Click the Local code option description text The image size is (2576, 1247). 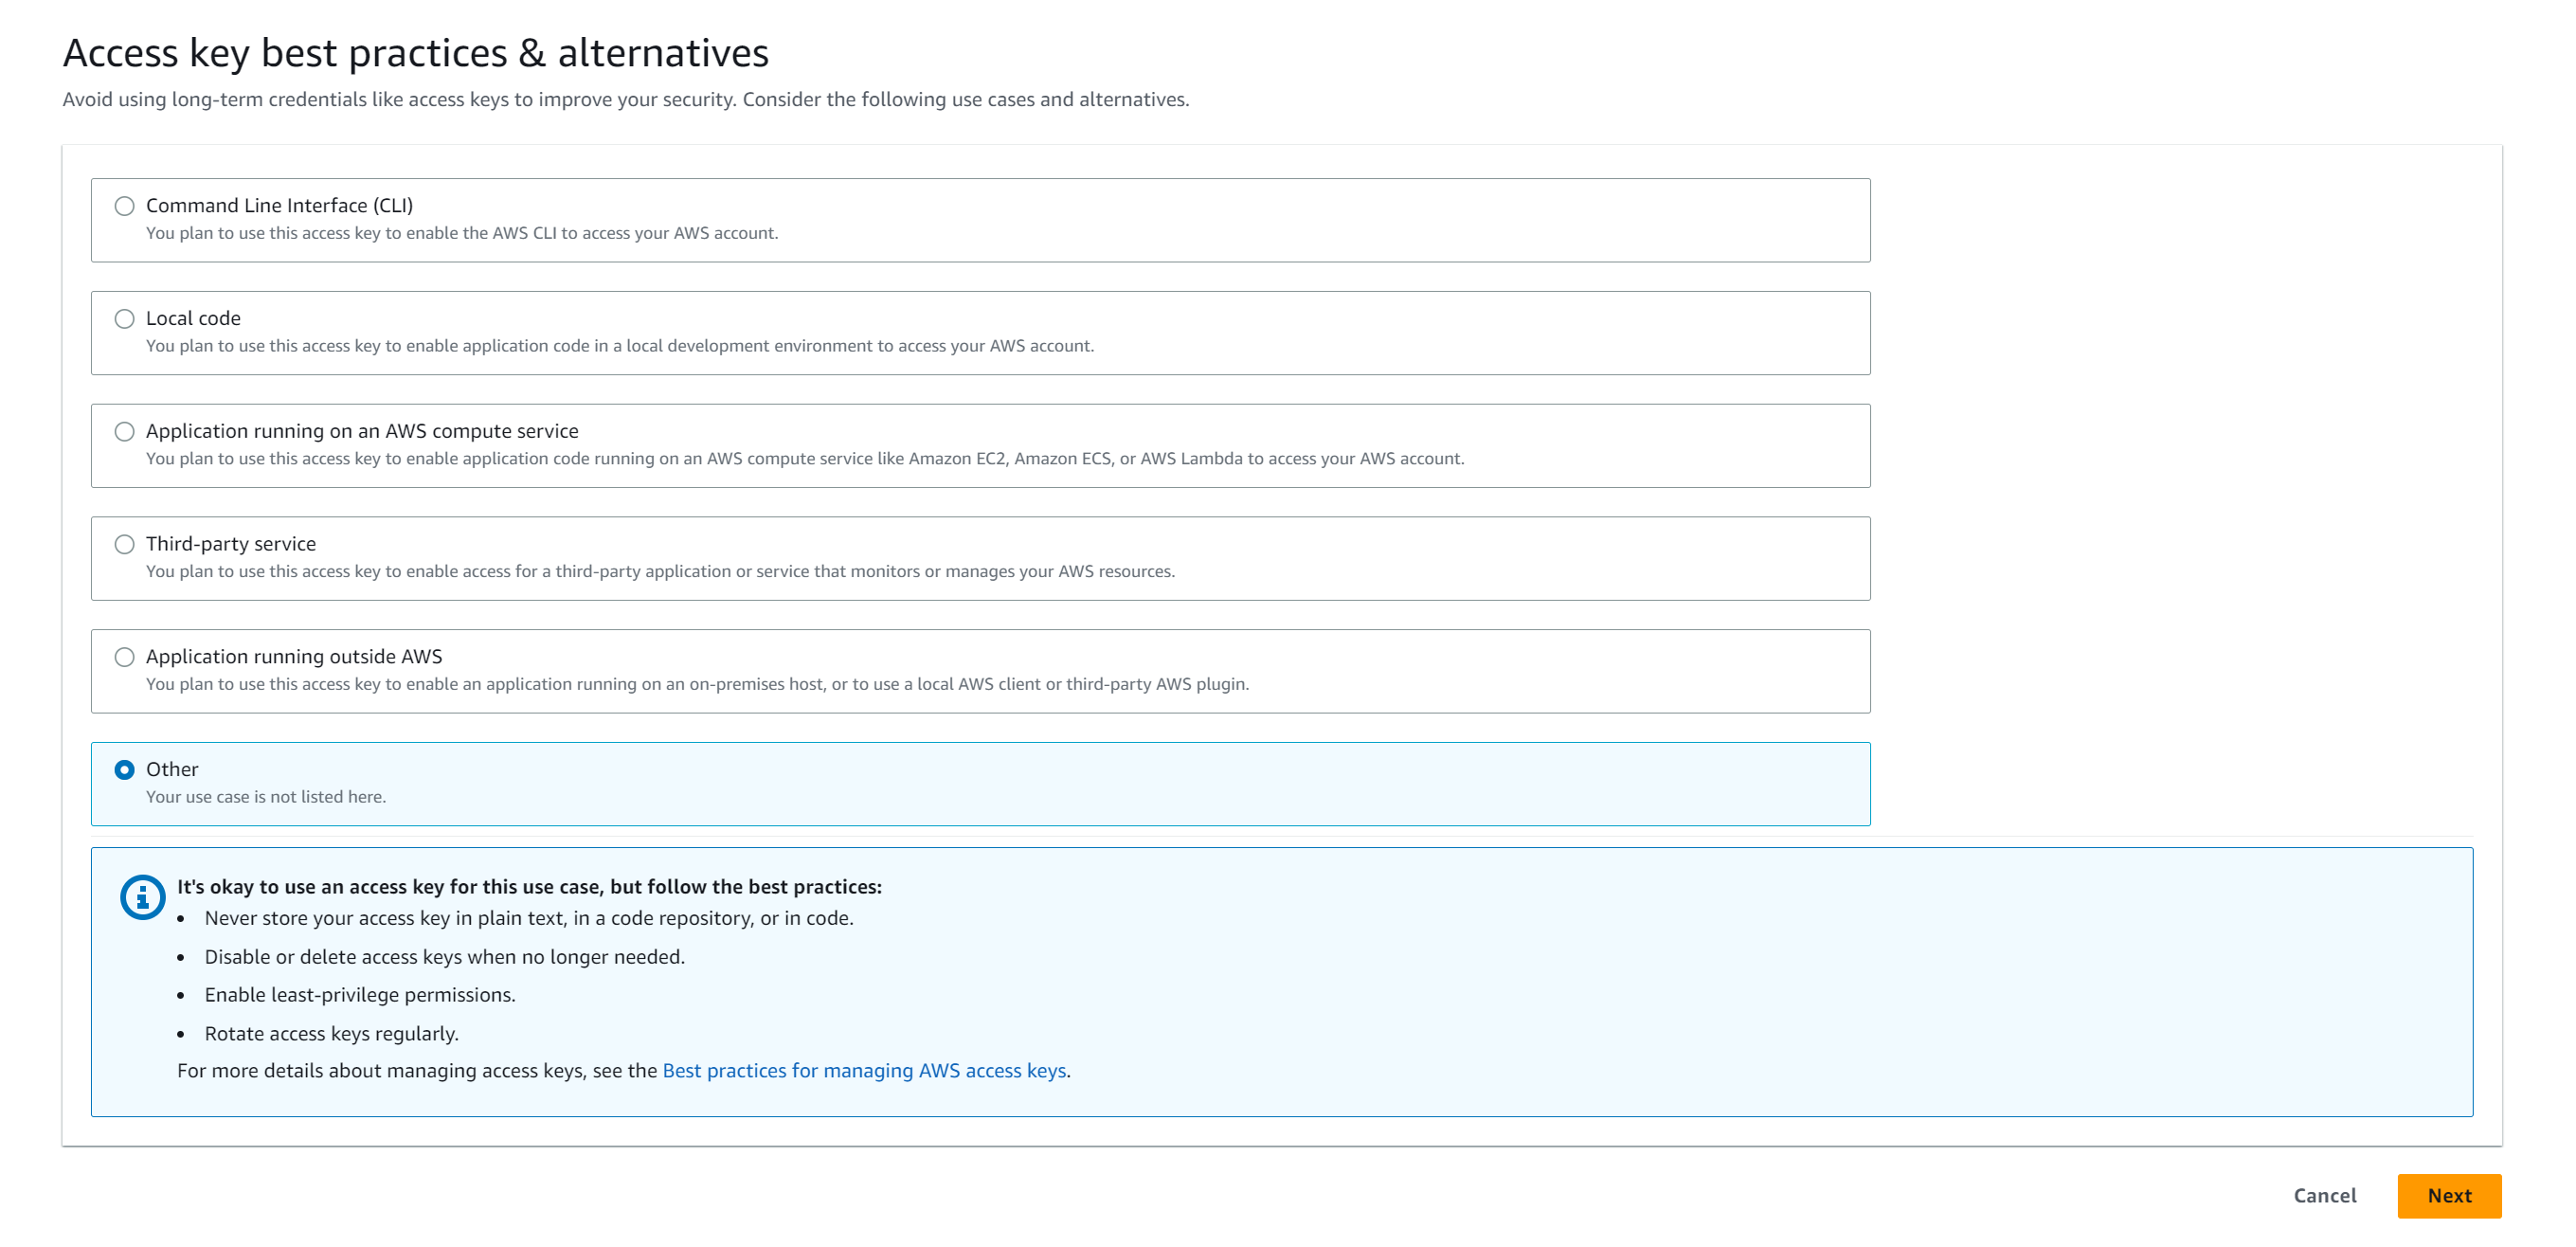(619, 346)
